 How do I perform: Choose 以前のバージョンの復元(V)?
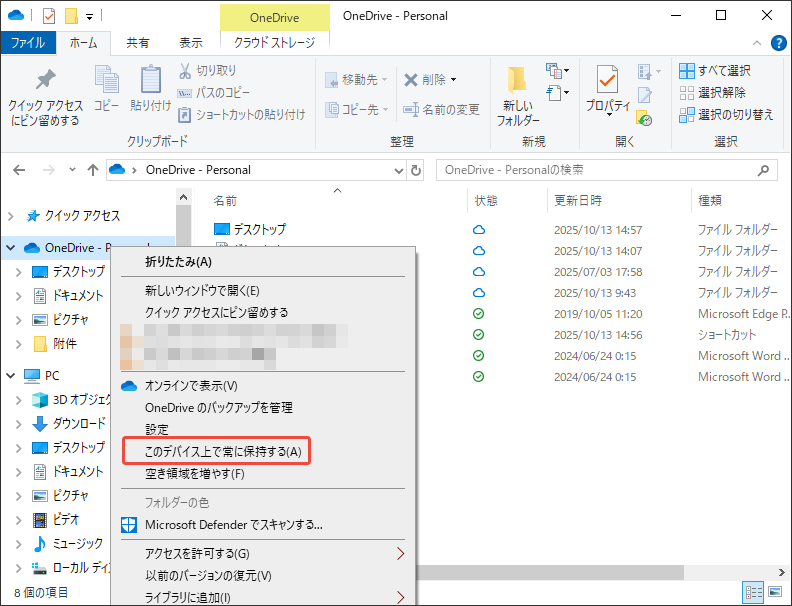(263, 576)
